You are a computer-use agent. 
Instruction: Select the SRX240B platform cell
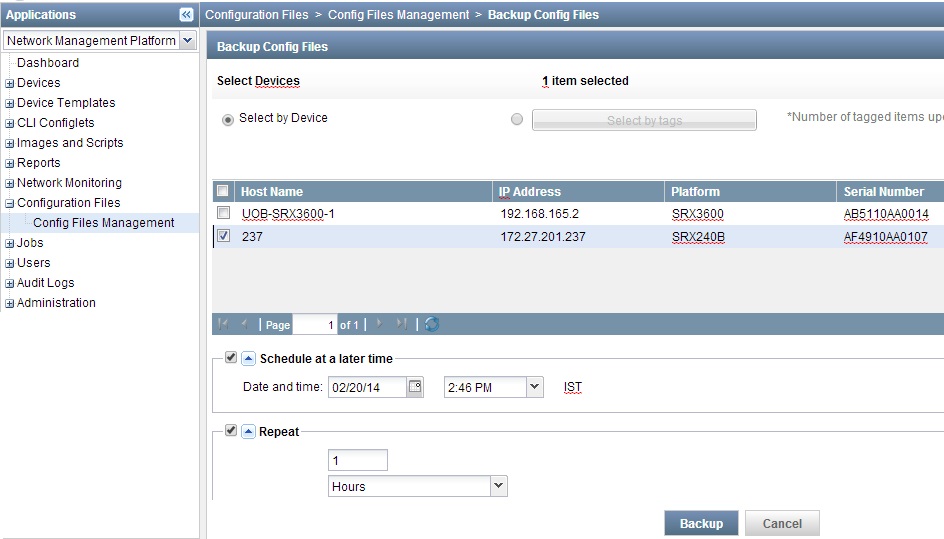point(698,237)
